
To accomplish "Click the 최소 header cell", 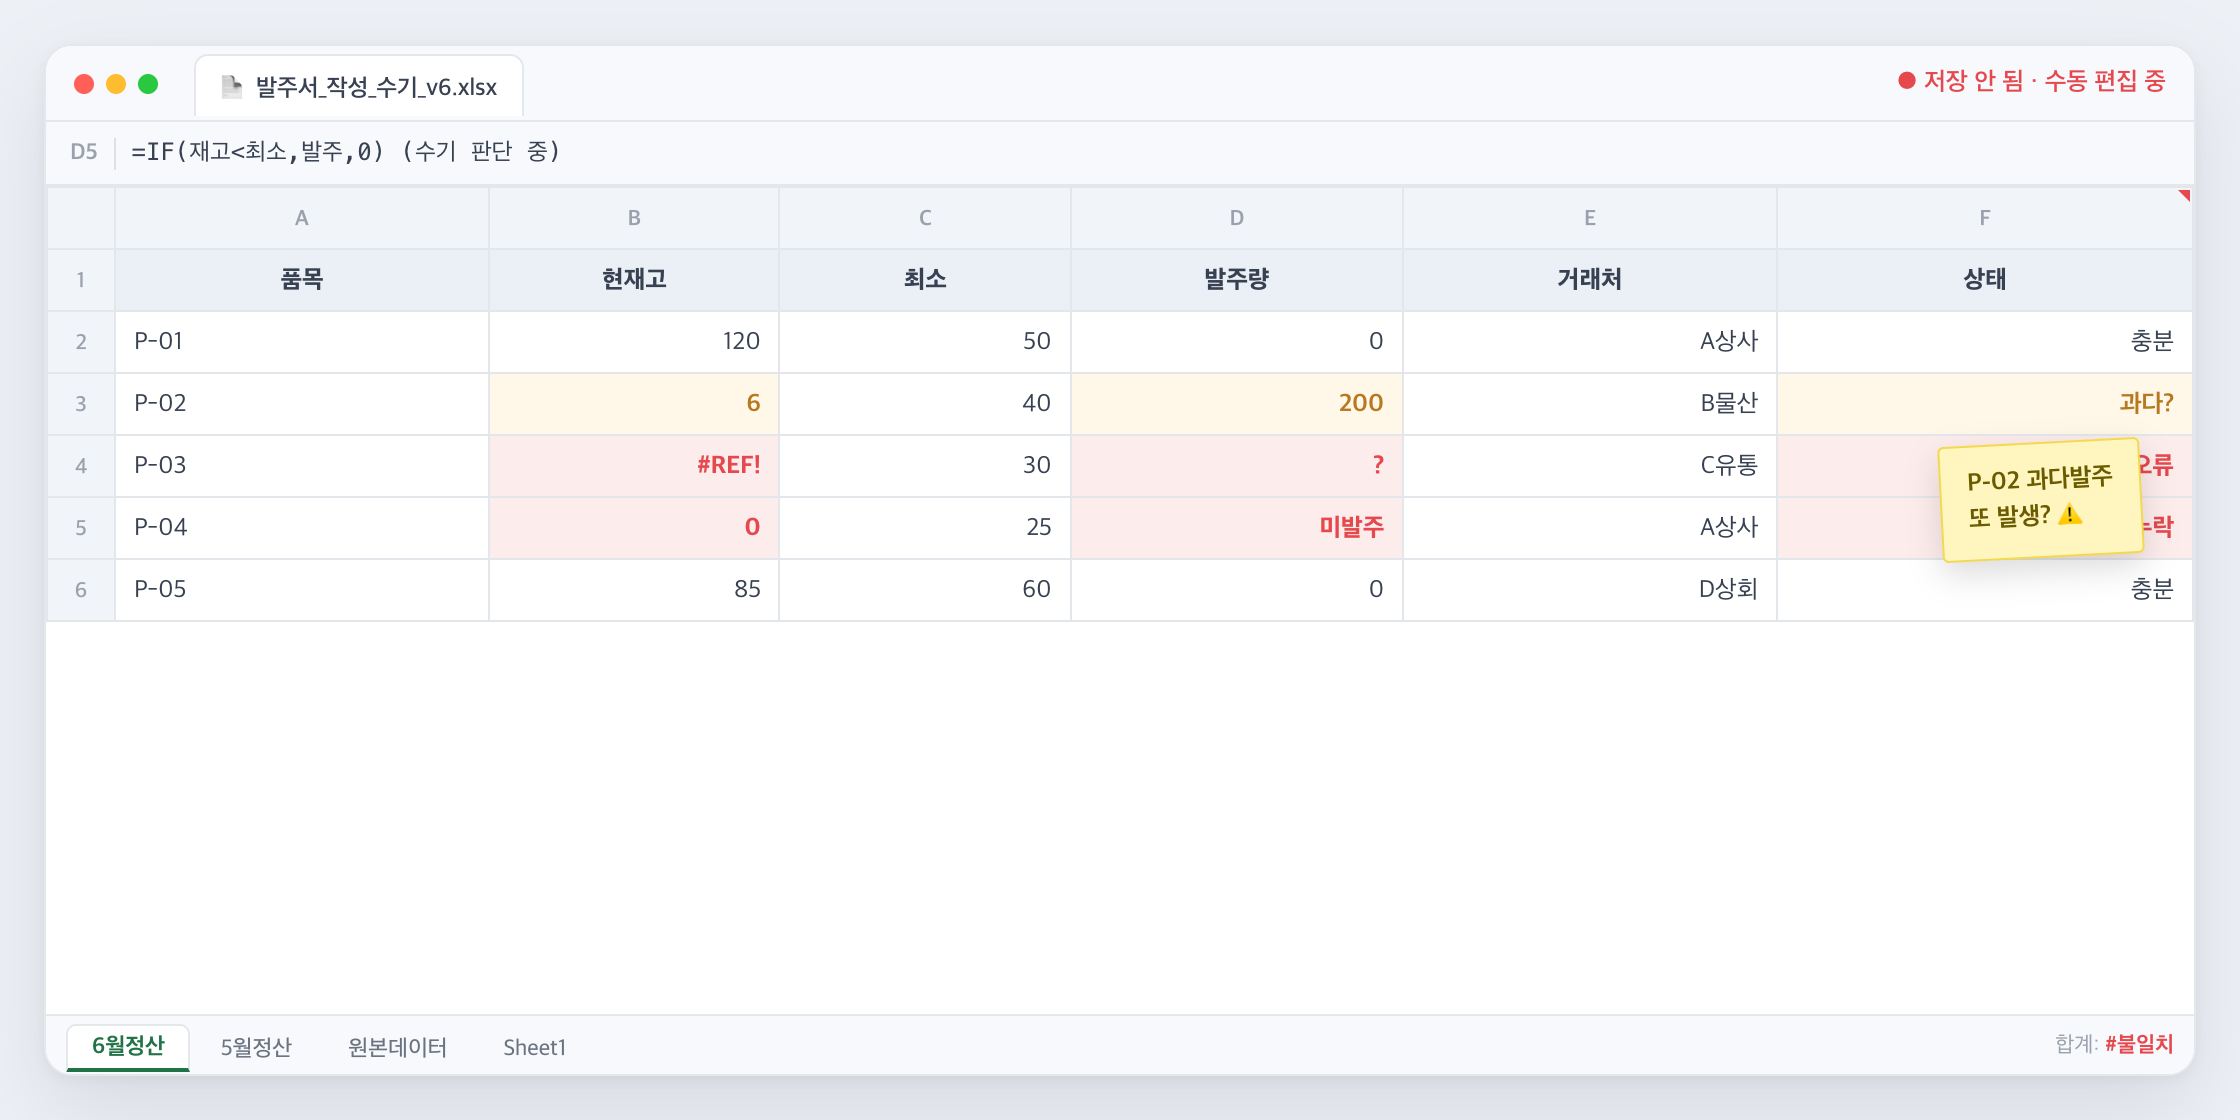I will pyautogui.click(x=925, y=280).
